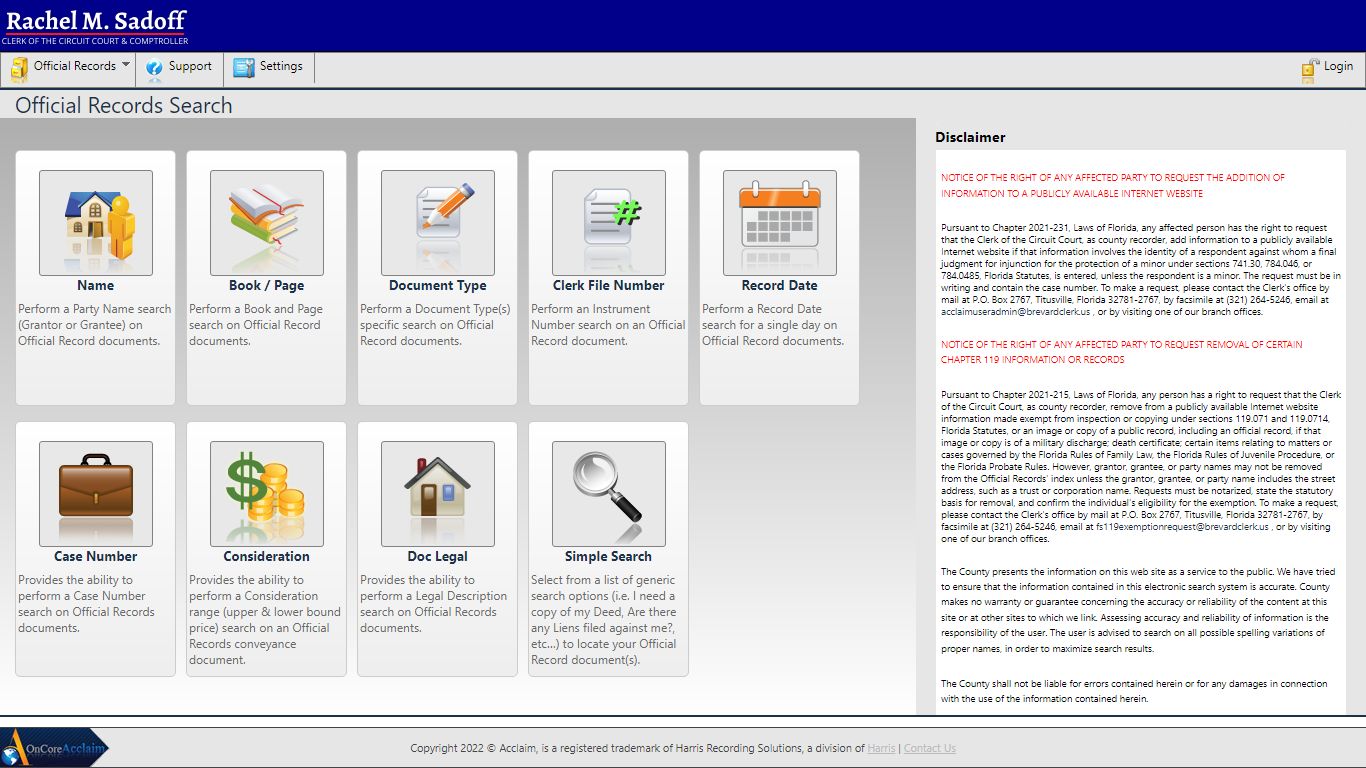
Task: Open the Document Type pencil icon
Action: (x=438, y=223)
